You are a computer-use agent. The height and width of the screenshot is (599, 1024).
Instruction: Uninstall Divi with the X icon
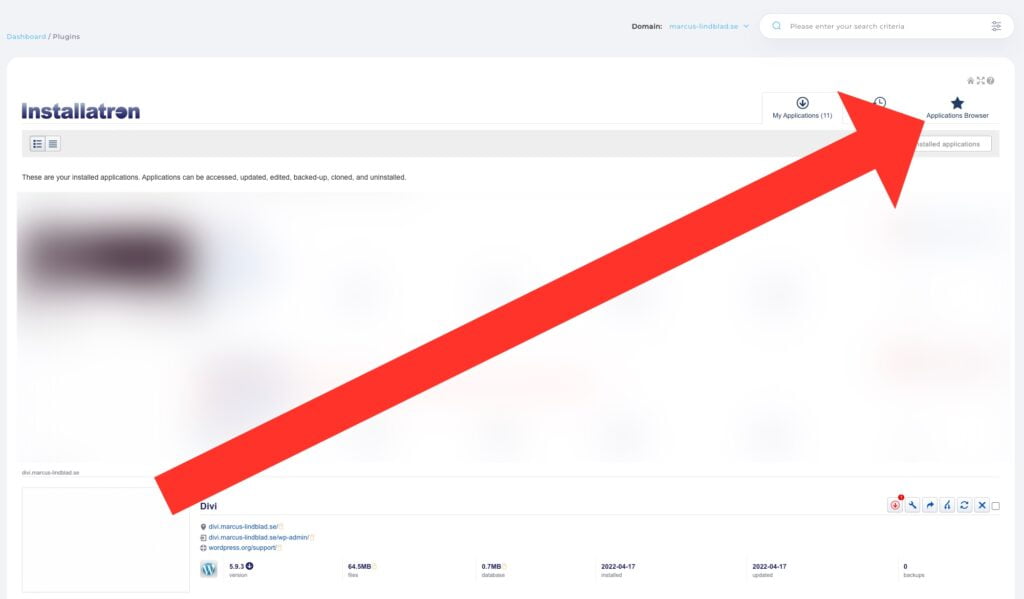(982, 505)
